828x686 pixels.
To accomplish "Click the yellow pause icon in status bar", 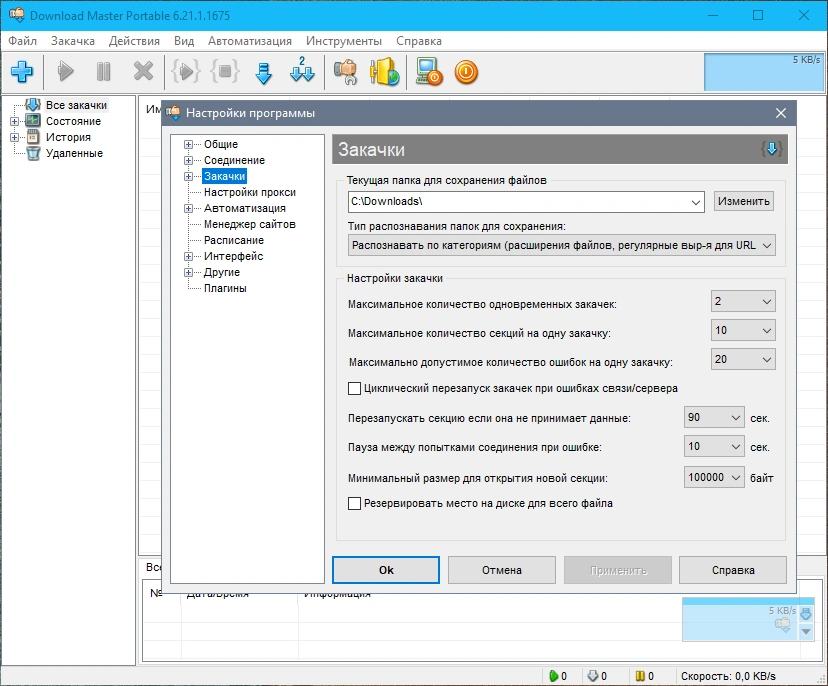I will click(640, 676).
